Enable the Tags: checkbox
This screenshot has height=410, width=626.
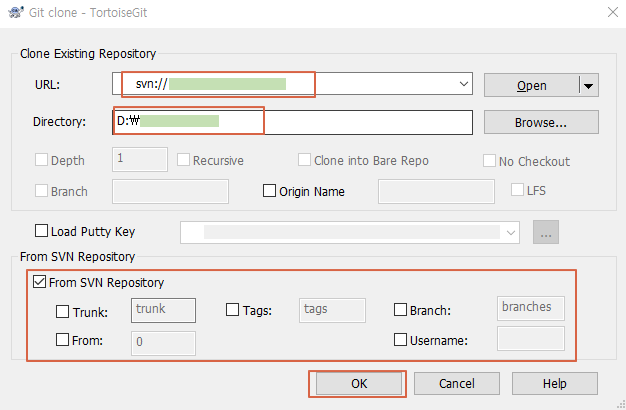click(x=232, y=309)
